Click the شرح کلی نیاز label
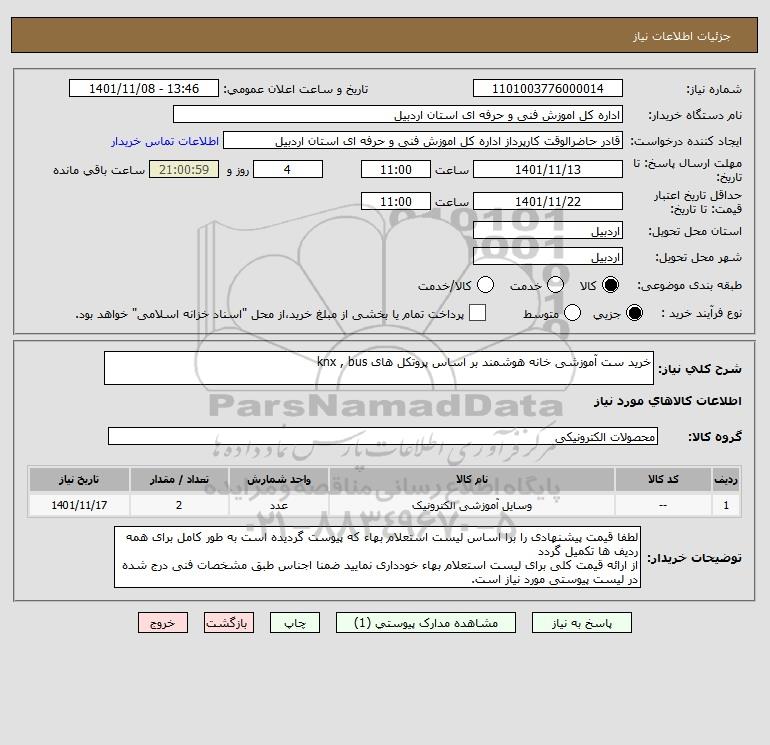The image size is (770, 745). tap(700, 369)
